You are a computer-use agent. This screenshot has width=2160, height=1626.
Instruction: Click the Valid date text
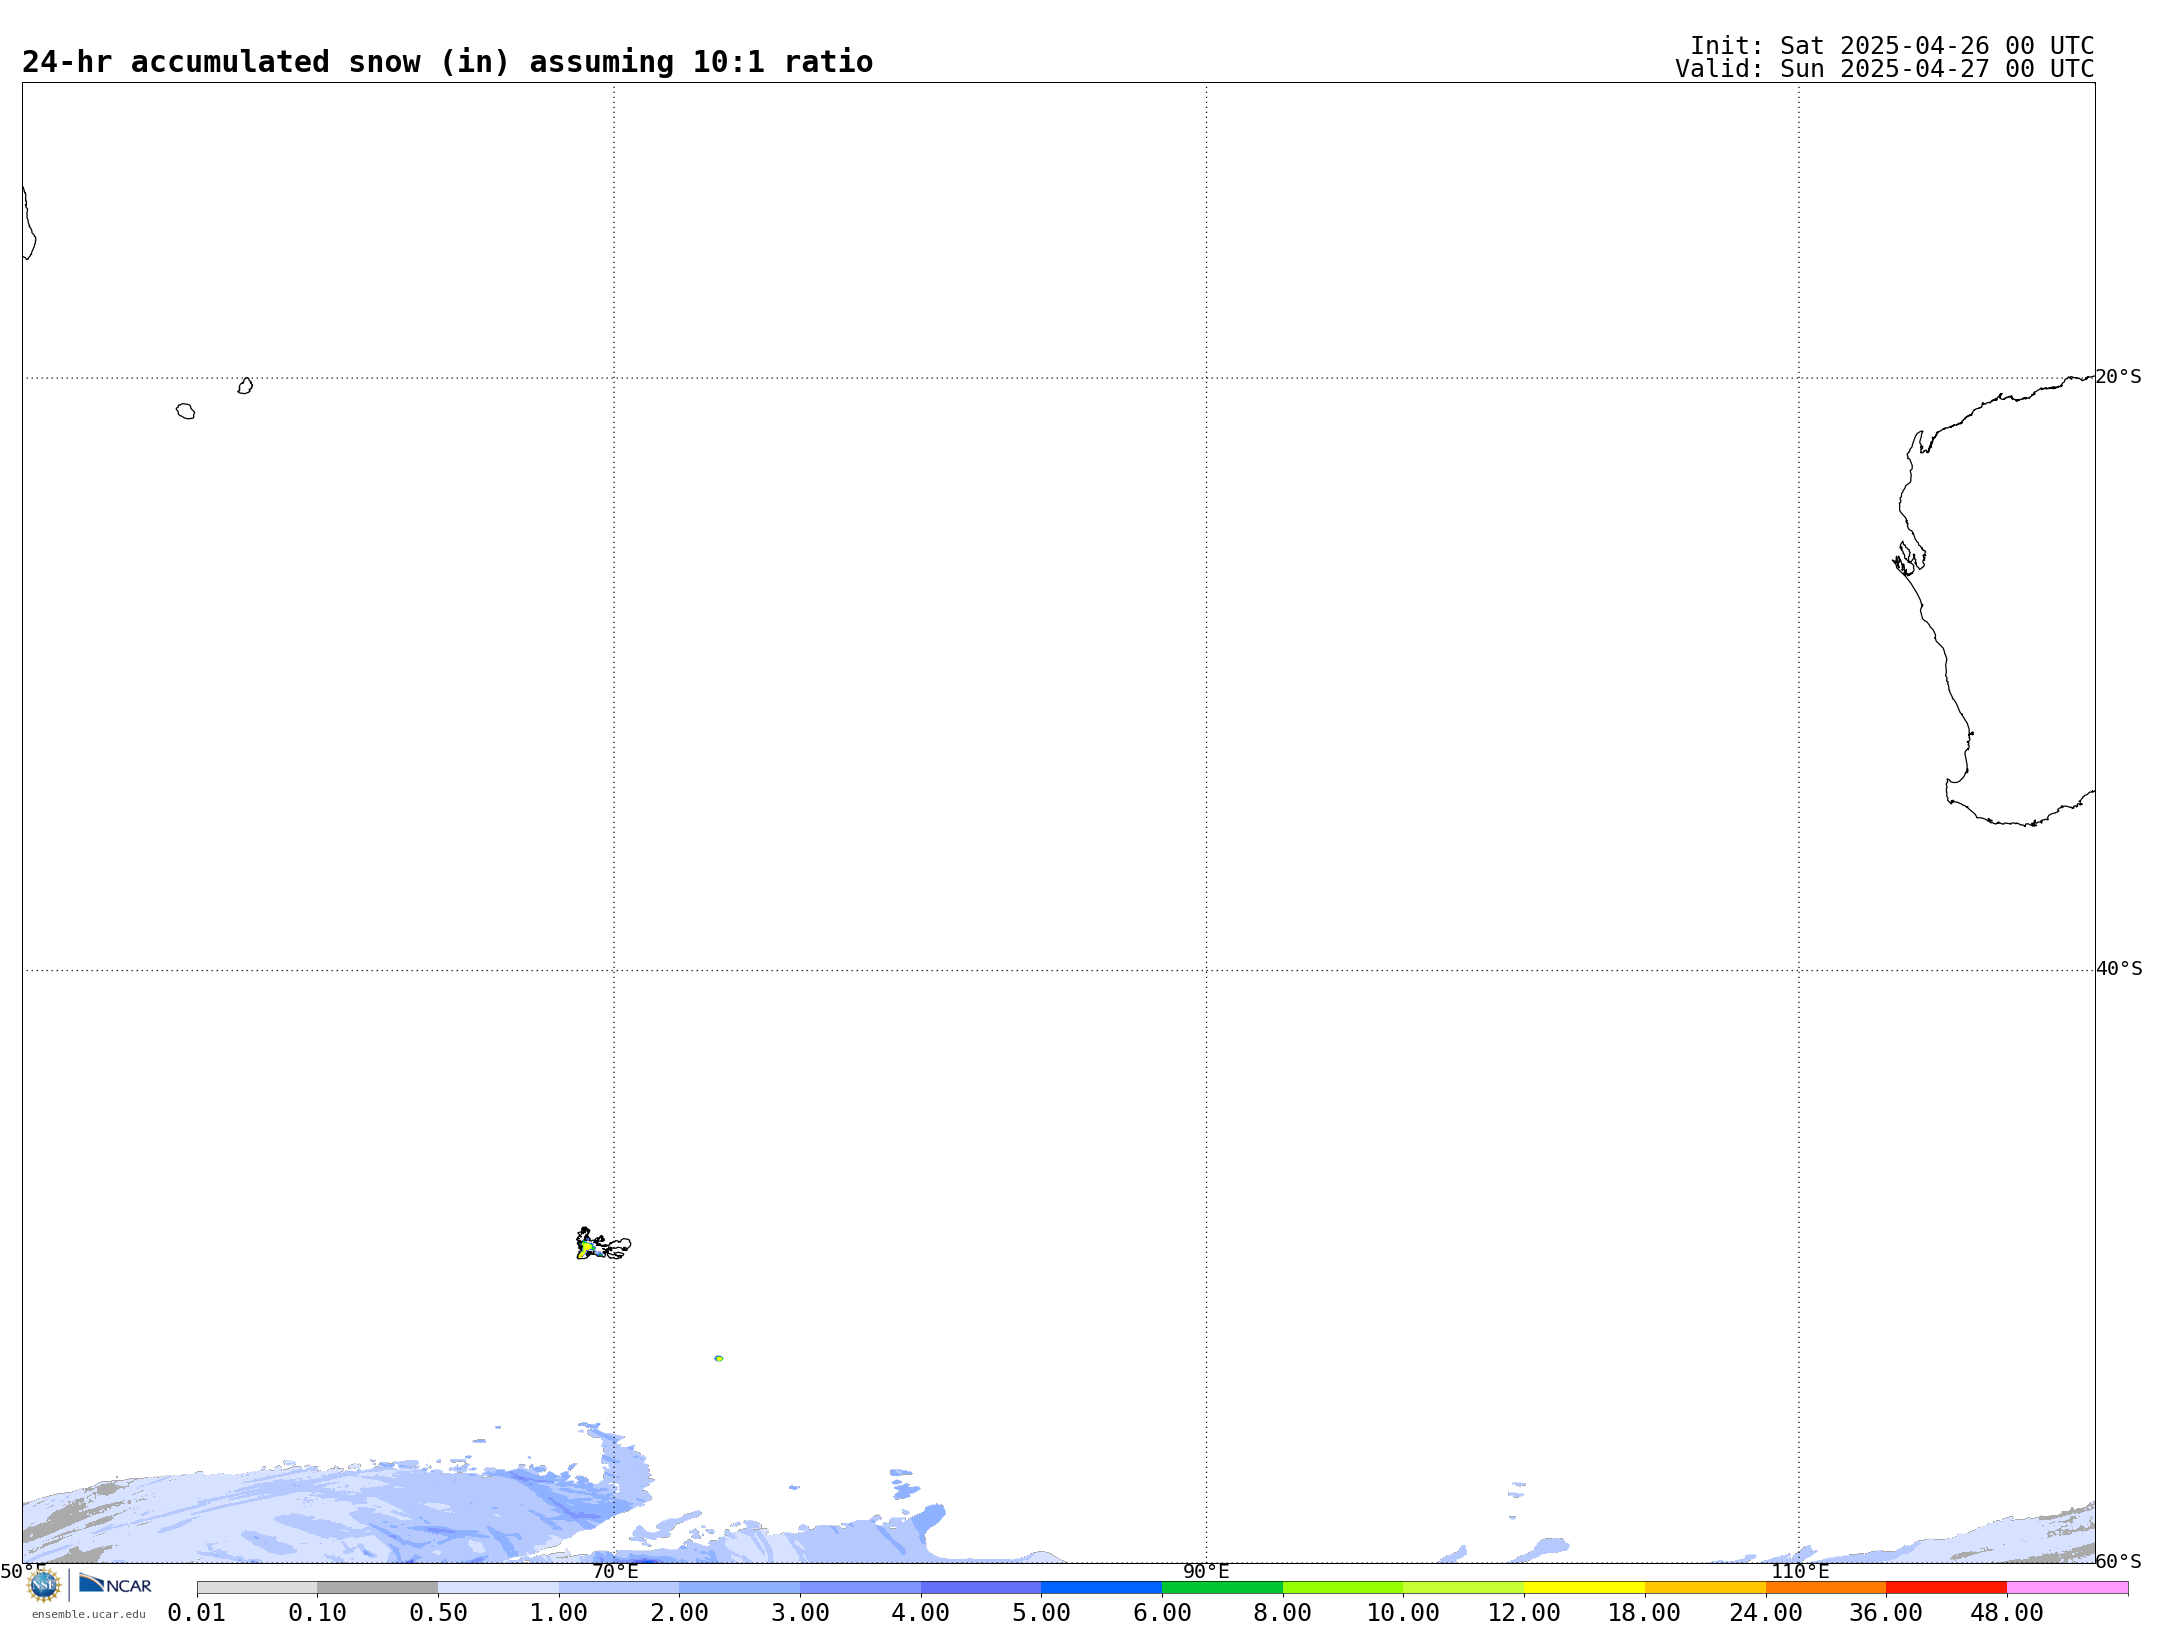(1885, 69)
